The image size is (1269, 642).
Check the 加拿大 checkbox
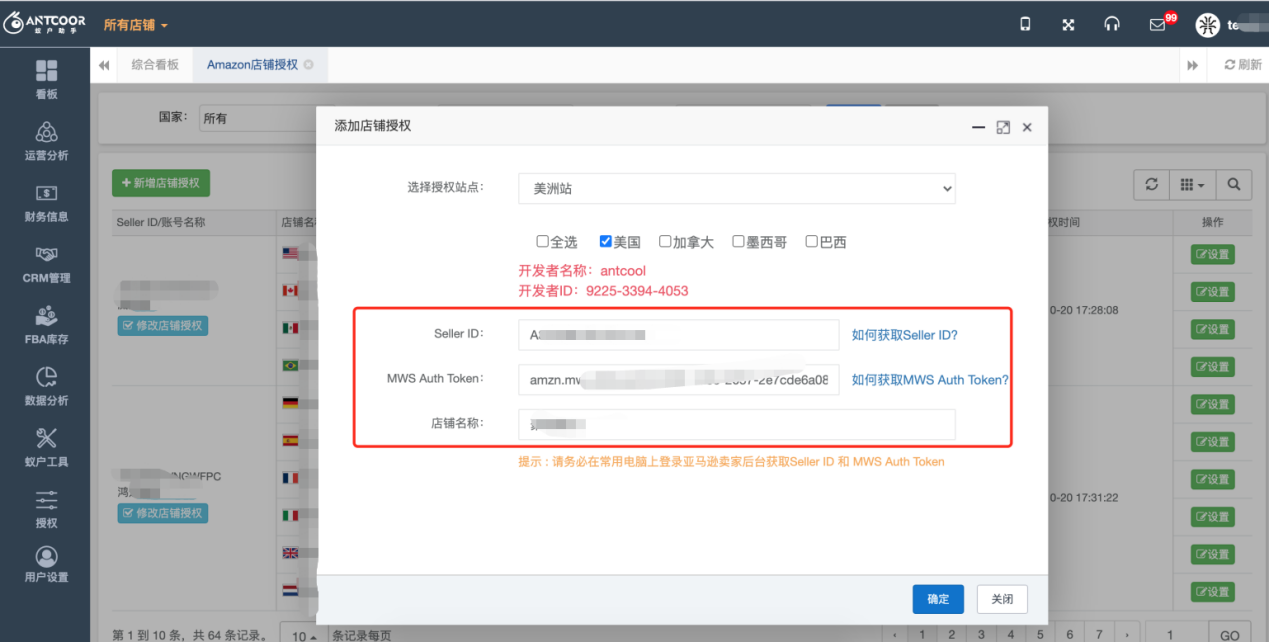(665, 241)
